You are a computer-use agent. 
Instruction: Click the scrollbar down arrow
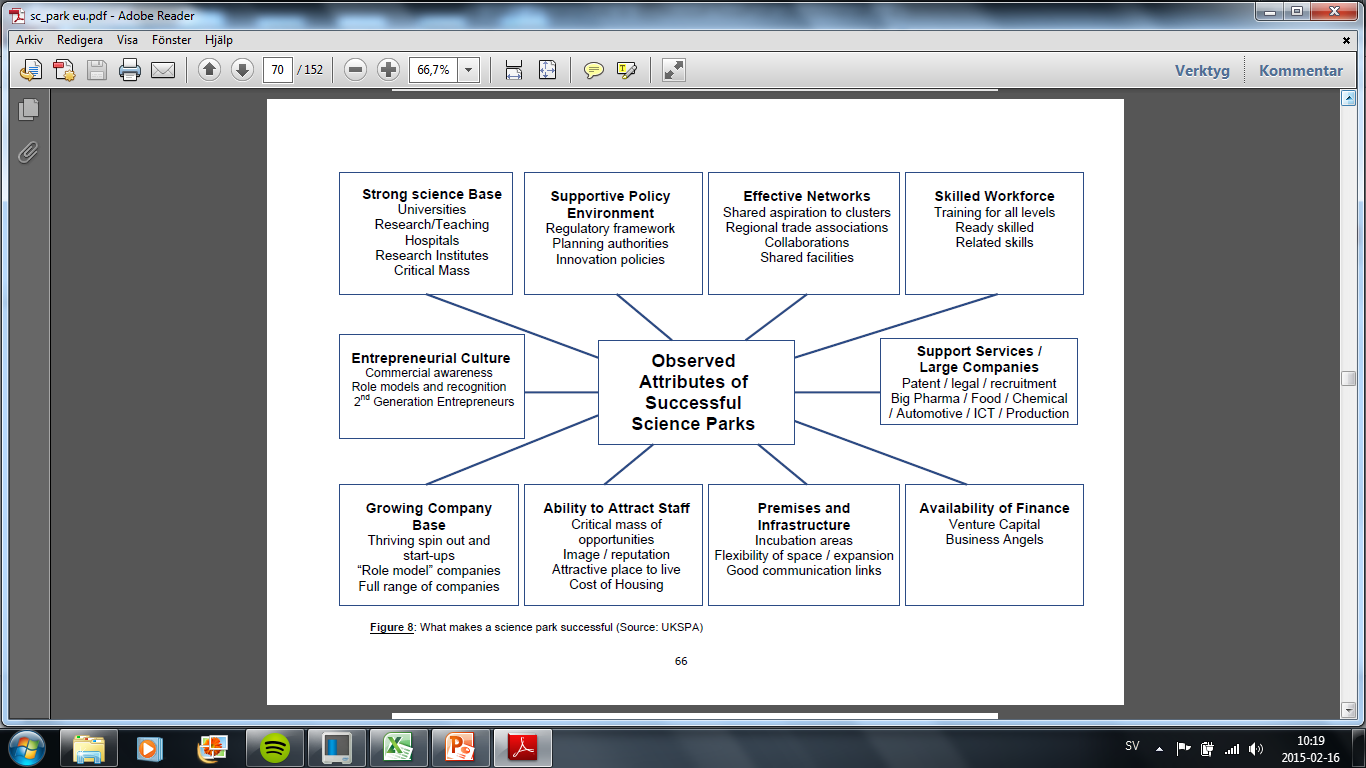coord(1348,710)
